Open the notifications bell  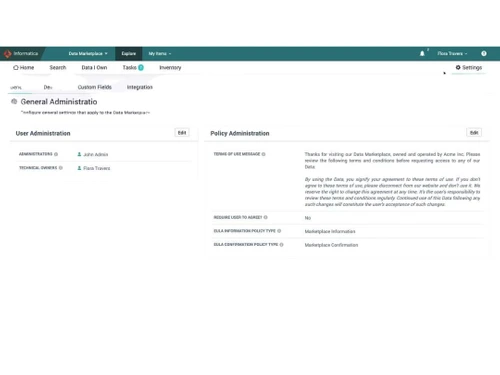click(x=422, y=53)
